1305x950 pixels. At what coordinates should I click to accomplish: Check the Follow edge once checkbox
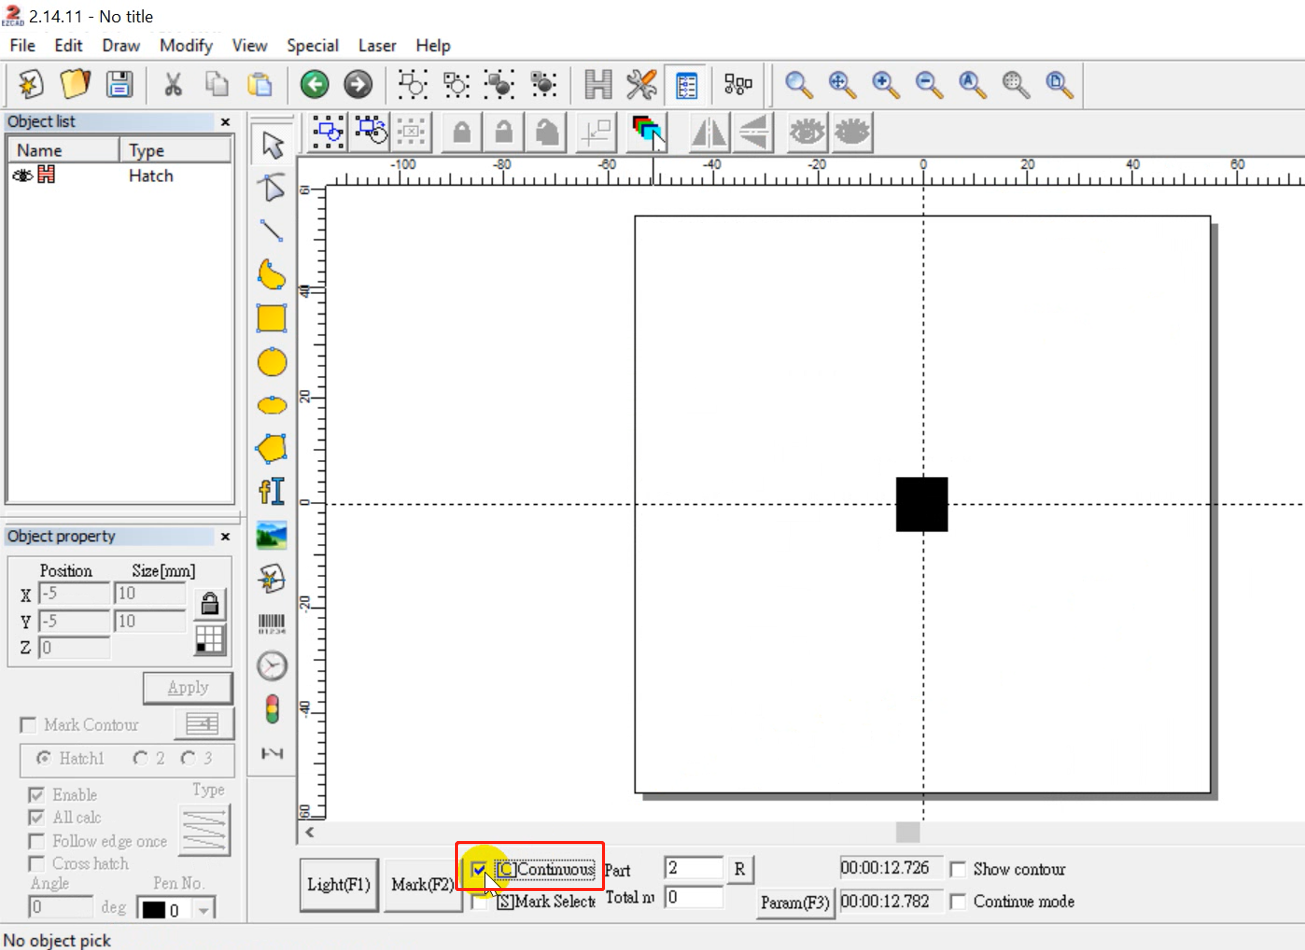coord(36,841)
